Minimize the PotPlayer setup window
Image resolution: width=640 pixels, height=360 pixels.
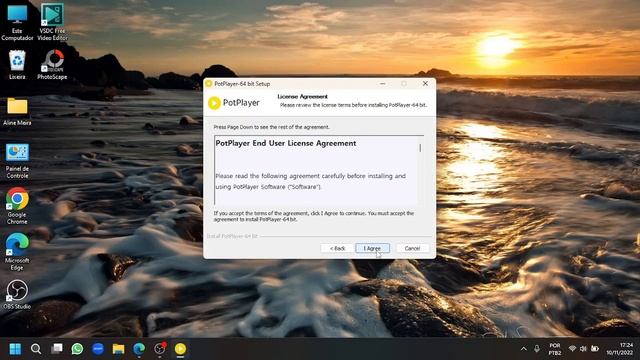tap(382, 84)
